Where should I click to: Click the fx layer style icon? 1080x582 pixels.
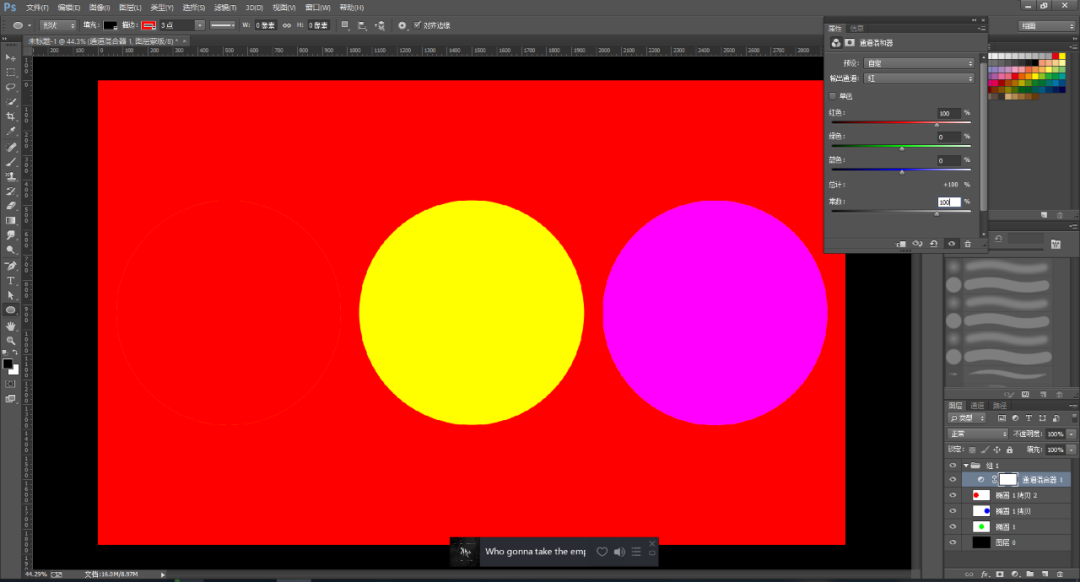985,574
